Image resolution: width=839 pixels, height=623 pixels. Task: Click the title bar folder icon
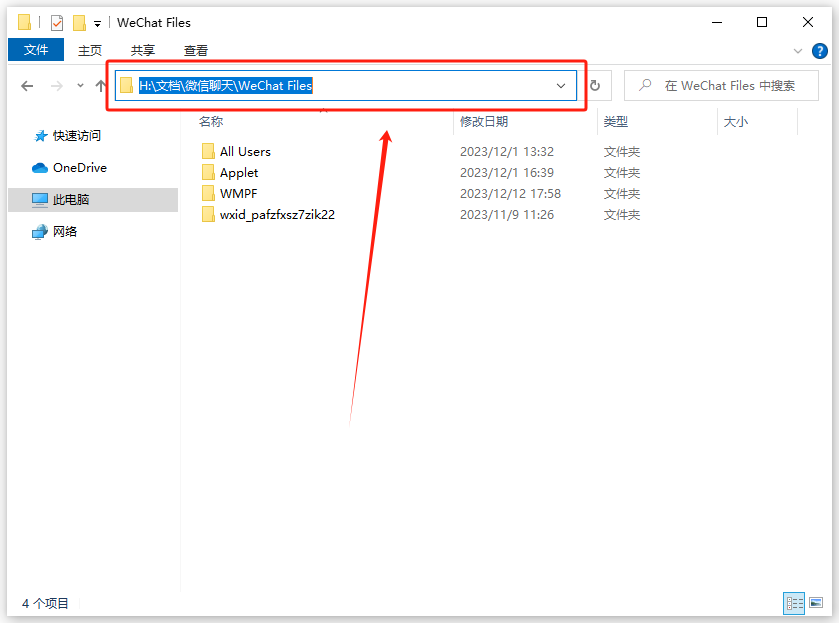(x=24, y=22)
